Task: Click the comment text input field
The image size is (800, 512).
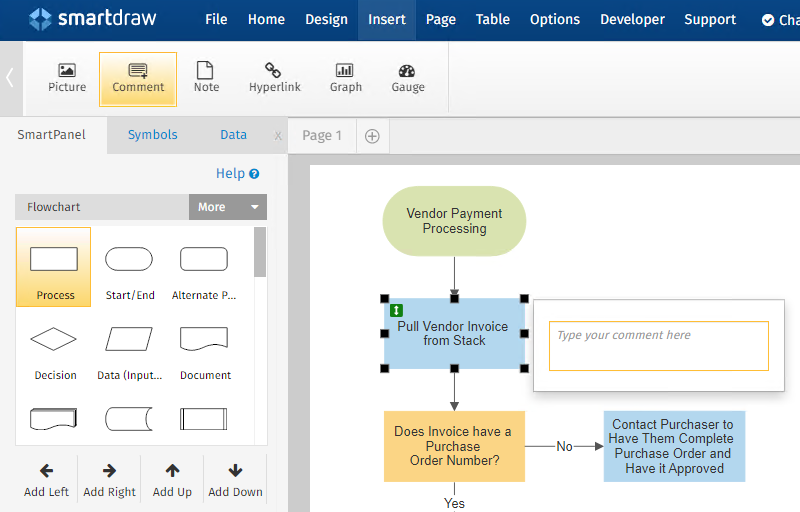Action: point(658,345)
